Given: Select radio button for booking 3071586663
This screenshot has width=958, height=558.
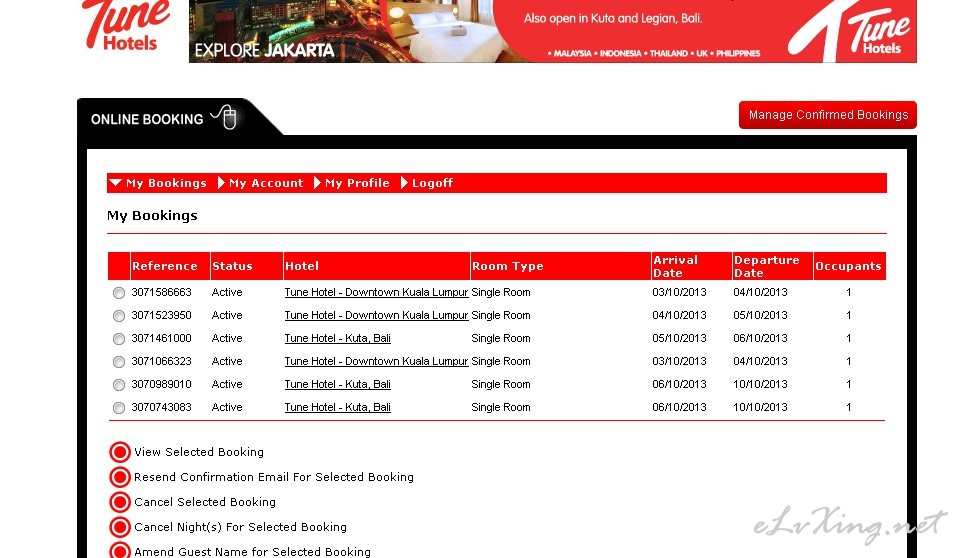Looking at the screenshot, I should point(119,293).
